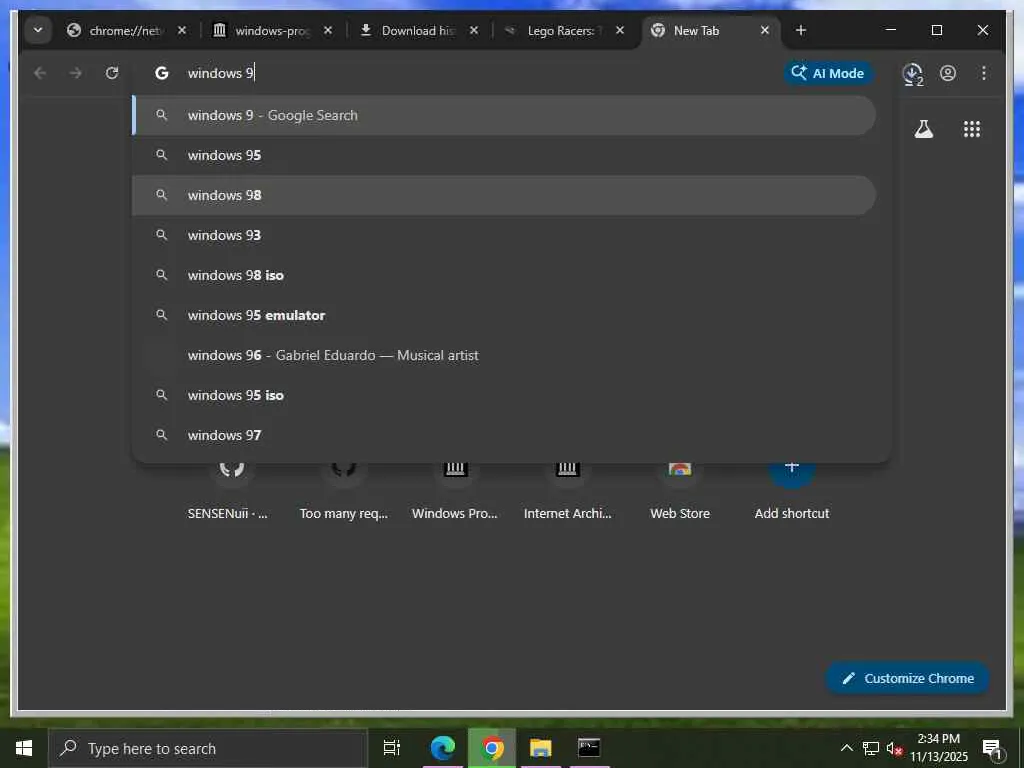The width and height of the screenshot is (1024, 768).
Task: Go back to previous page
Action: point(40,73)
